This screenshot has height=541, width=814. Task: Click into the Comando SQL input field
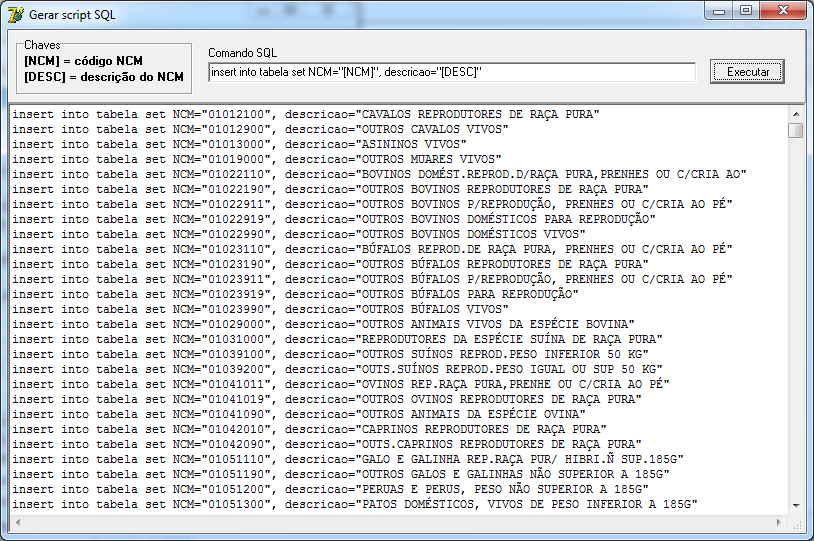(452, 72)
